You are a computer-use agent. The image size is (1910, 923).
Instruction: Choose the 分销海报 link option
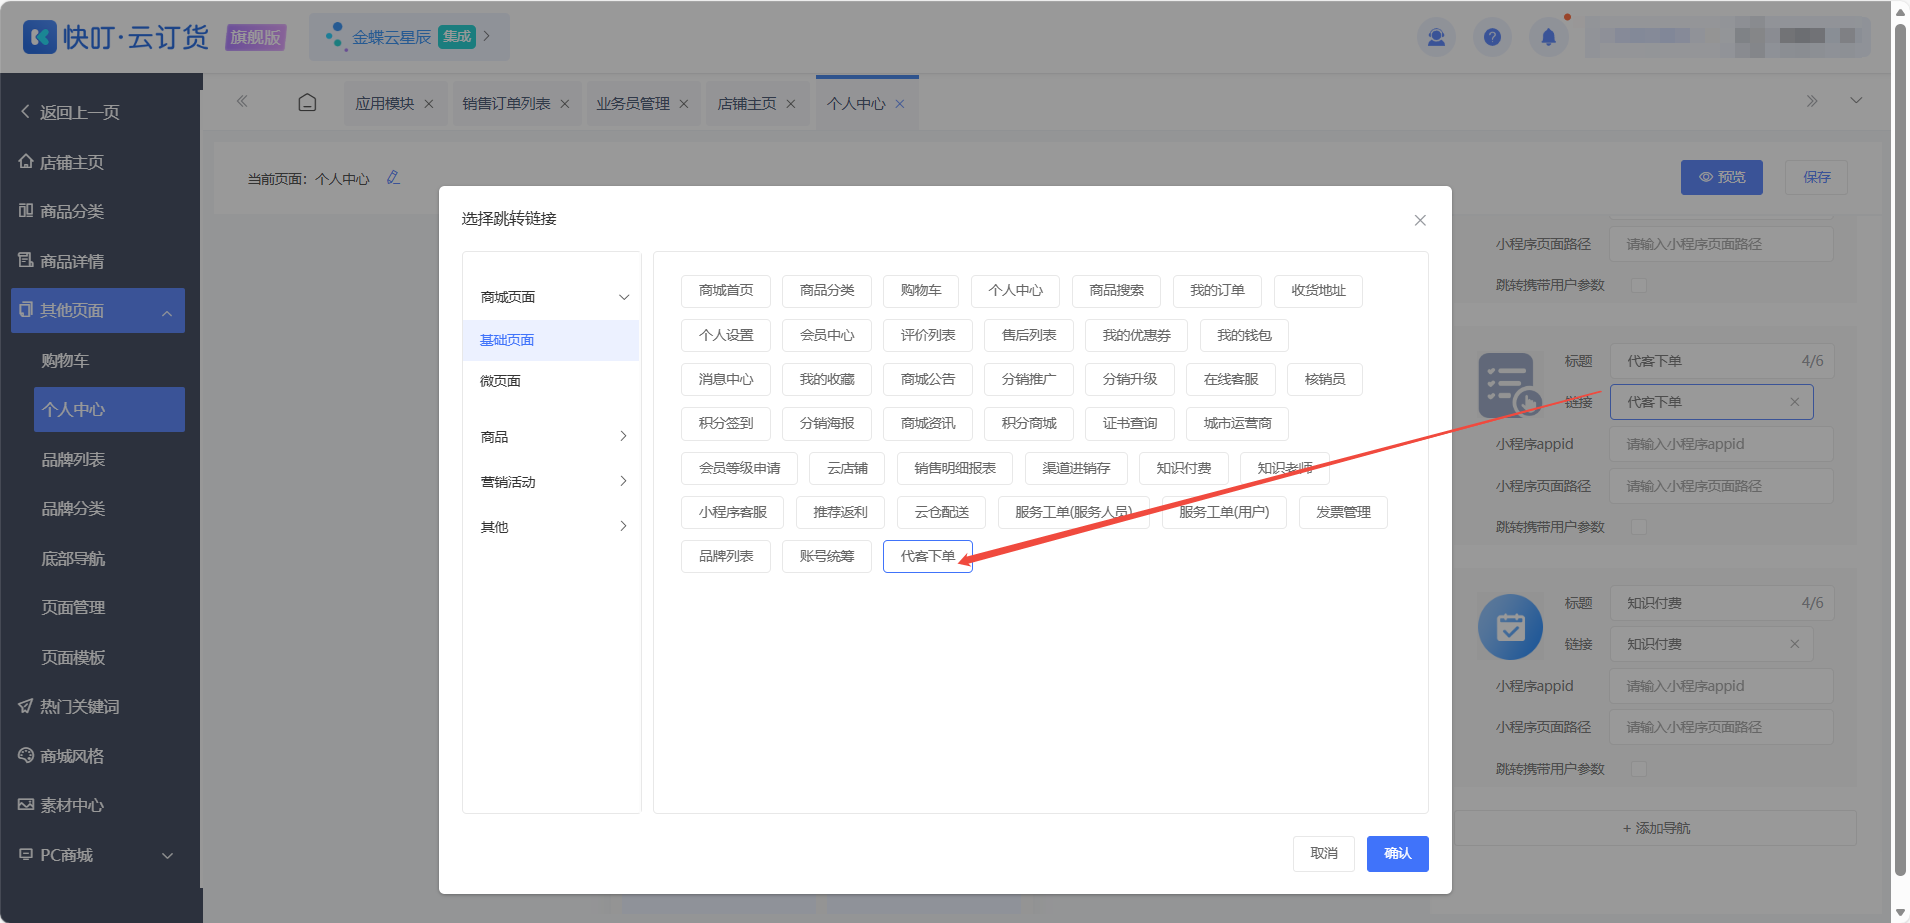coord(827,424)
